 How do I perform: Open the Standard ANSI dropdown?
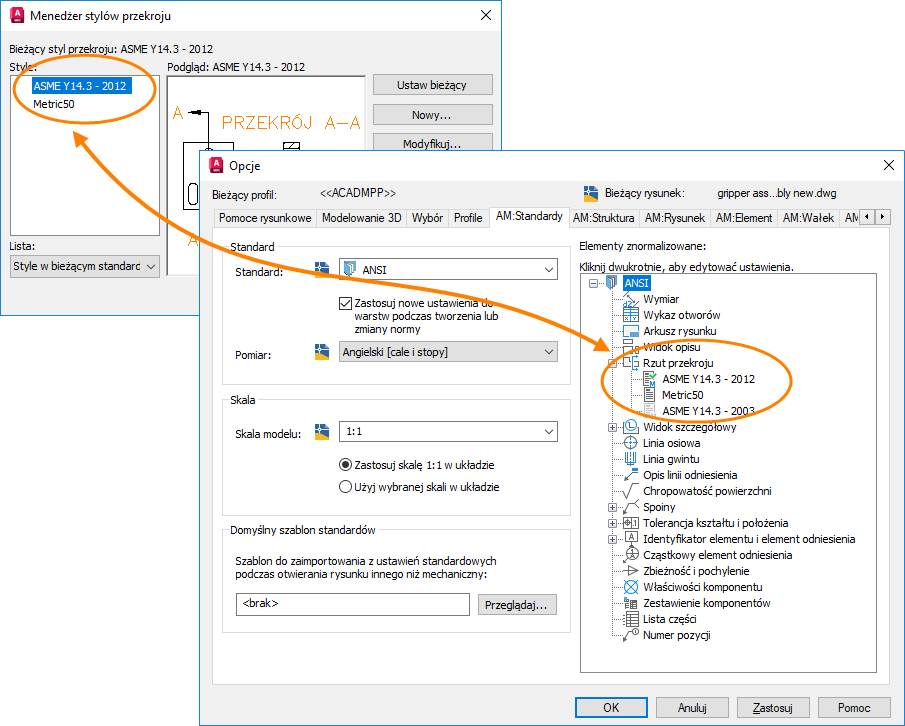tap(448, 270)
